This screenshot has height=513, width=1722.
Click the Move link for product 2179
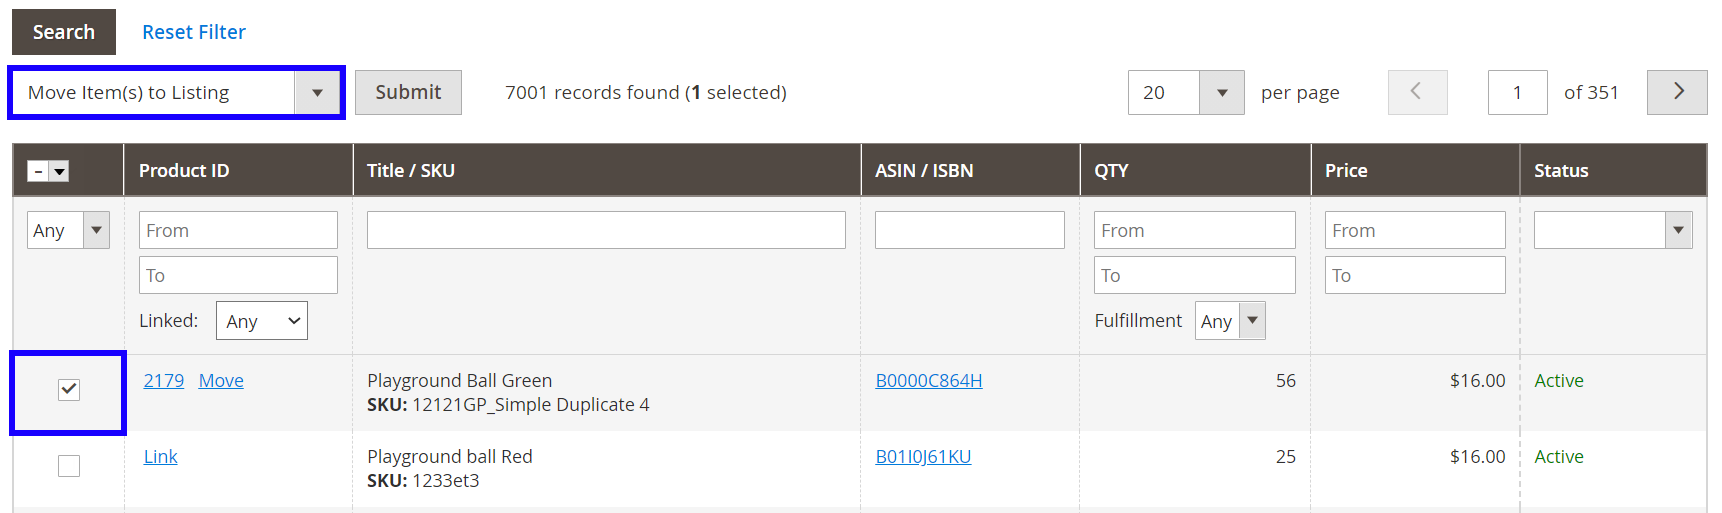coord(221,381)
